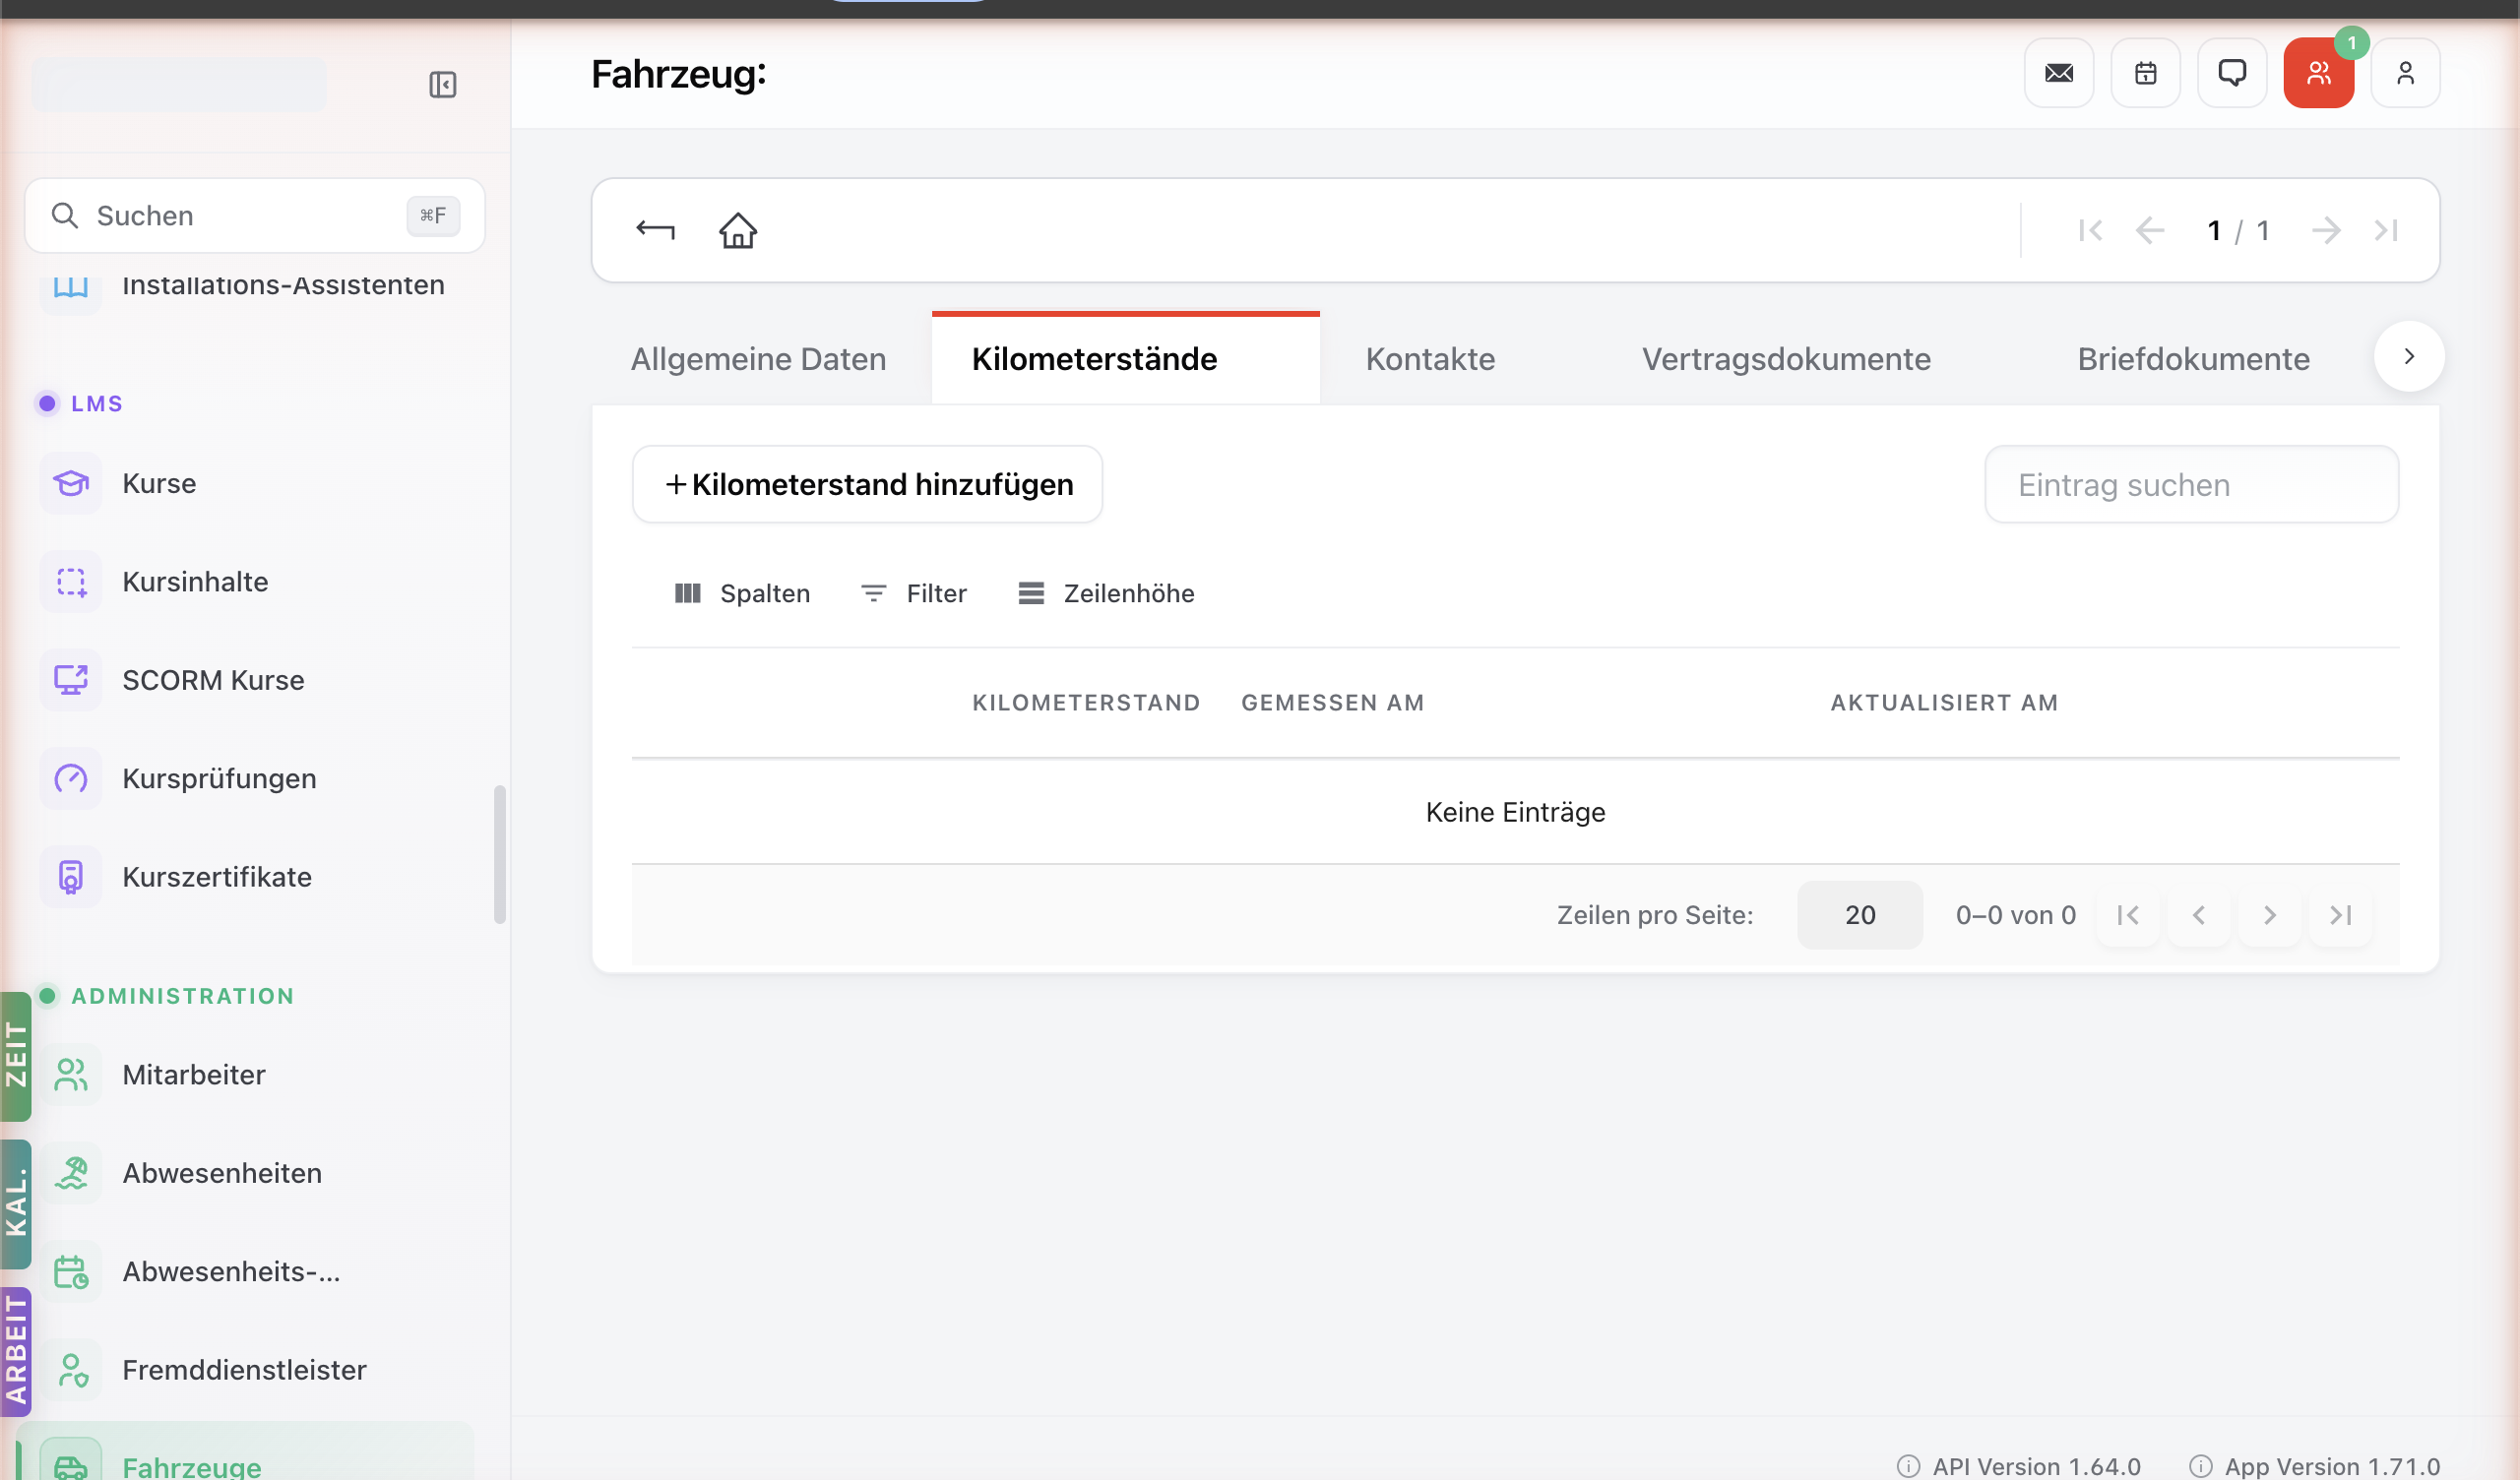Go back using the return arrow icon
This screenshot has height=1480, width=2520.
pyautogui.click(x=655, y=231)
